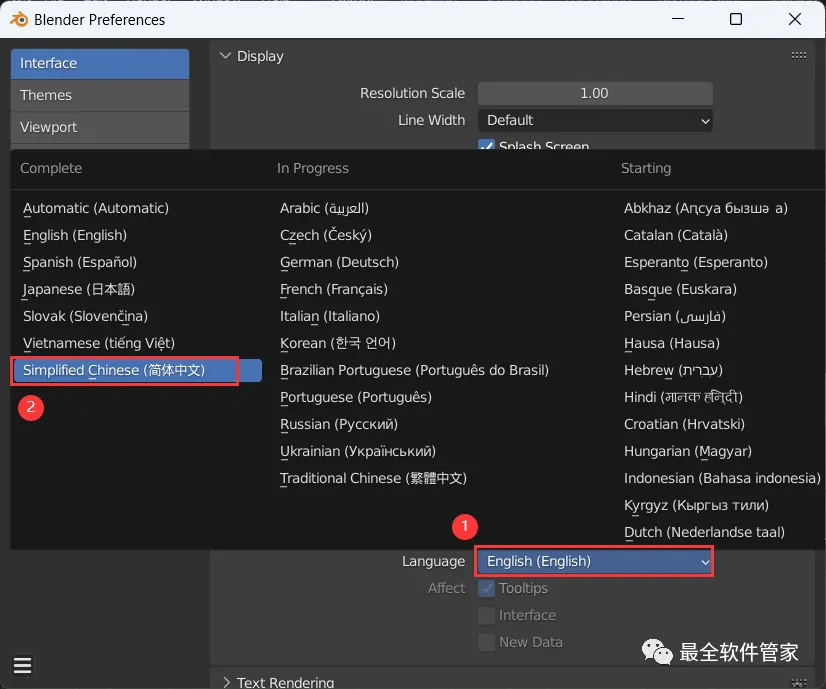
Task: Pick Basque (Euskara) language
Action: click(x=680, y=289)
